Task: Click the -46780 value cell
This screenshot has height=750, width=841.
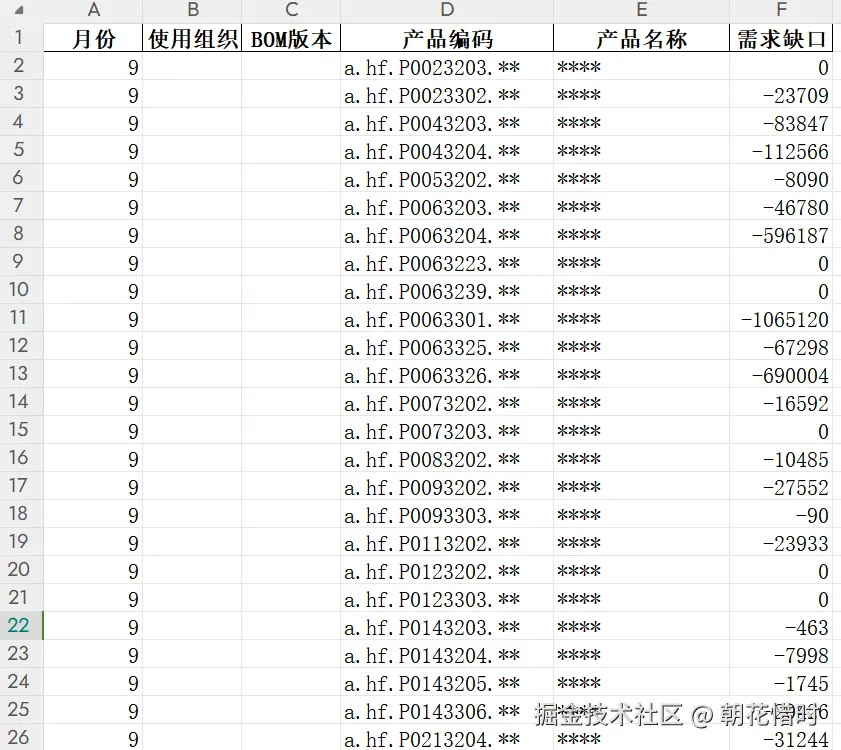Action: (x=781, y=206)
